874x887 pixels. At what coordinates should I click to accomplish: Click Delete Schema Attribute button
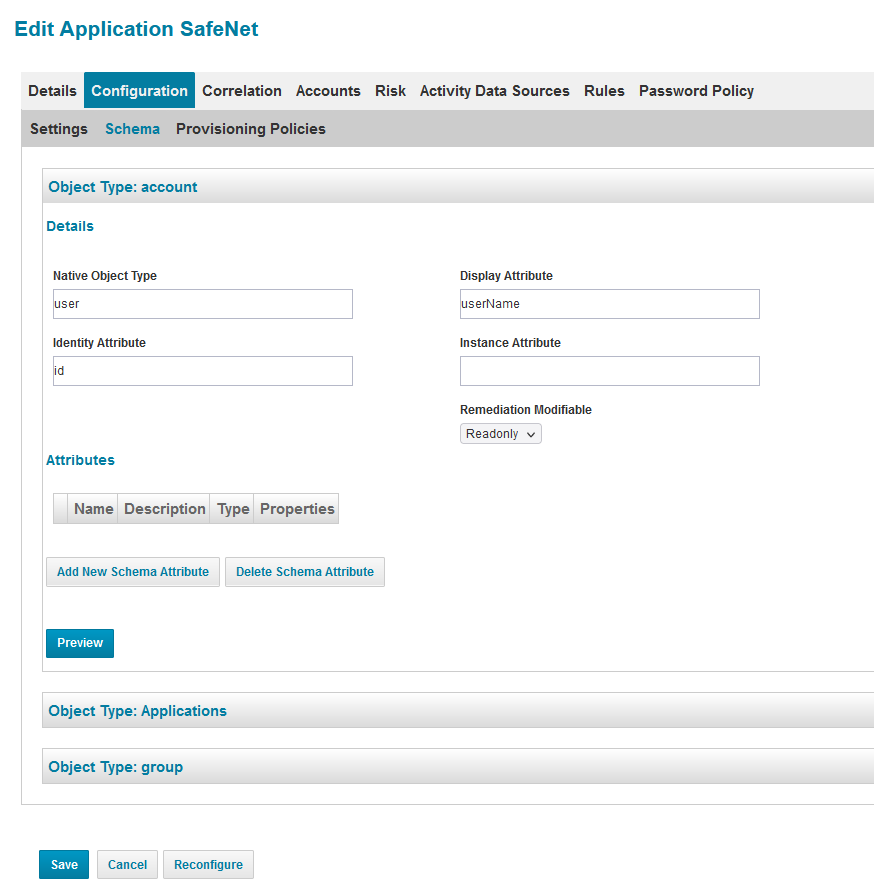coord(305,572)
